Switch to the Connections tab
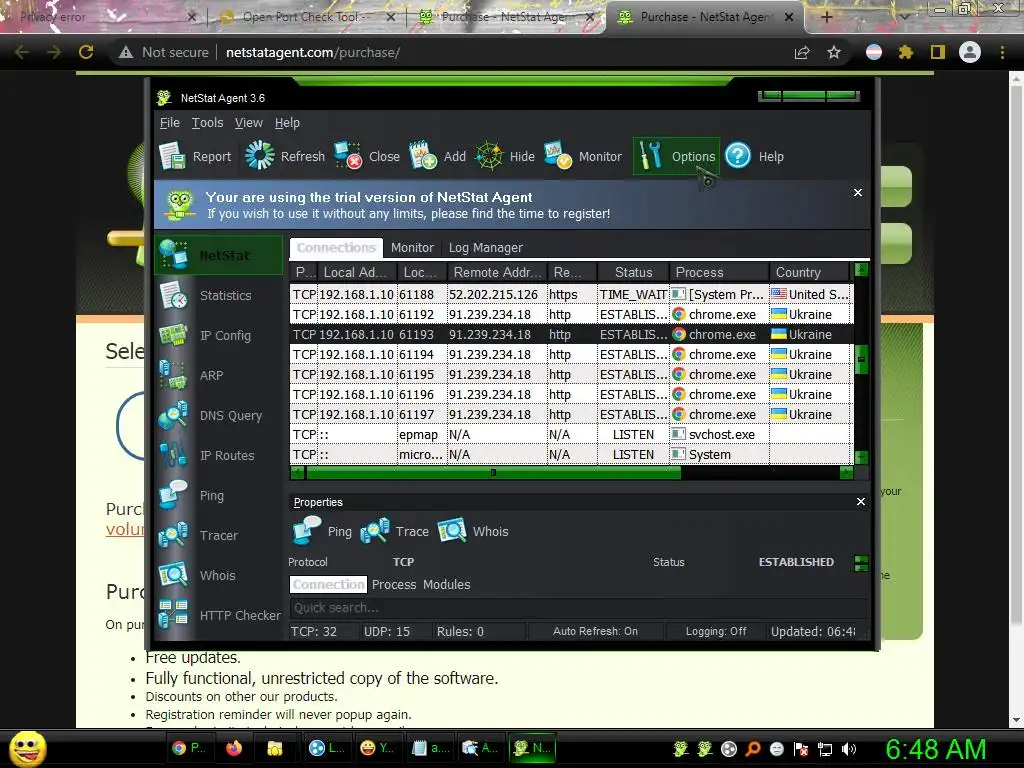1024x768 pixels. pos(336,248)
